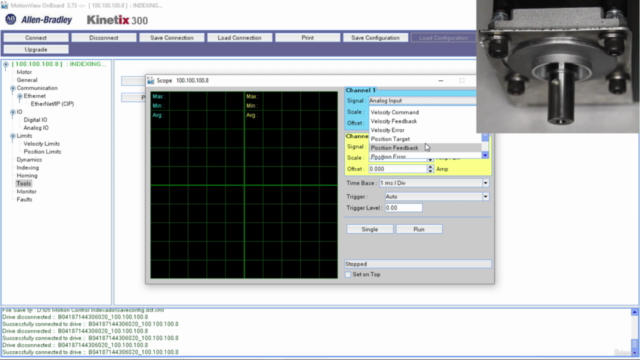Click Save Configuration button
The image size is (640, 360).
coord(375,38)
